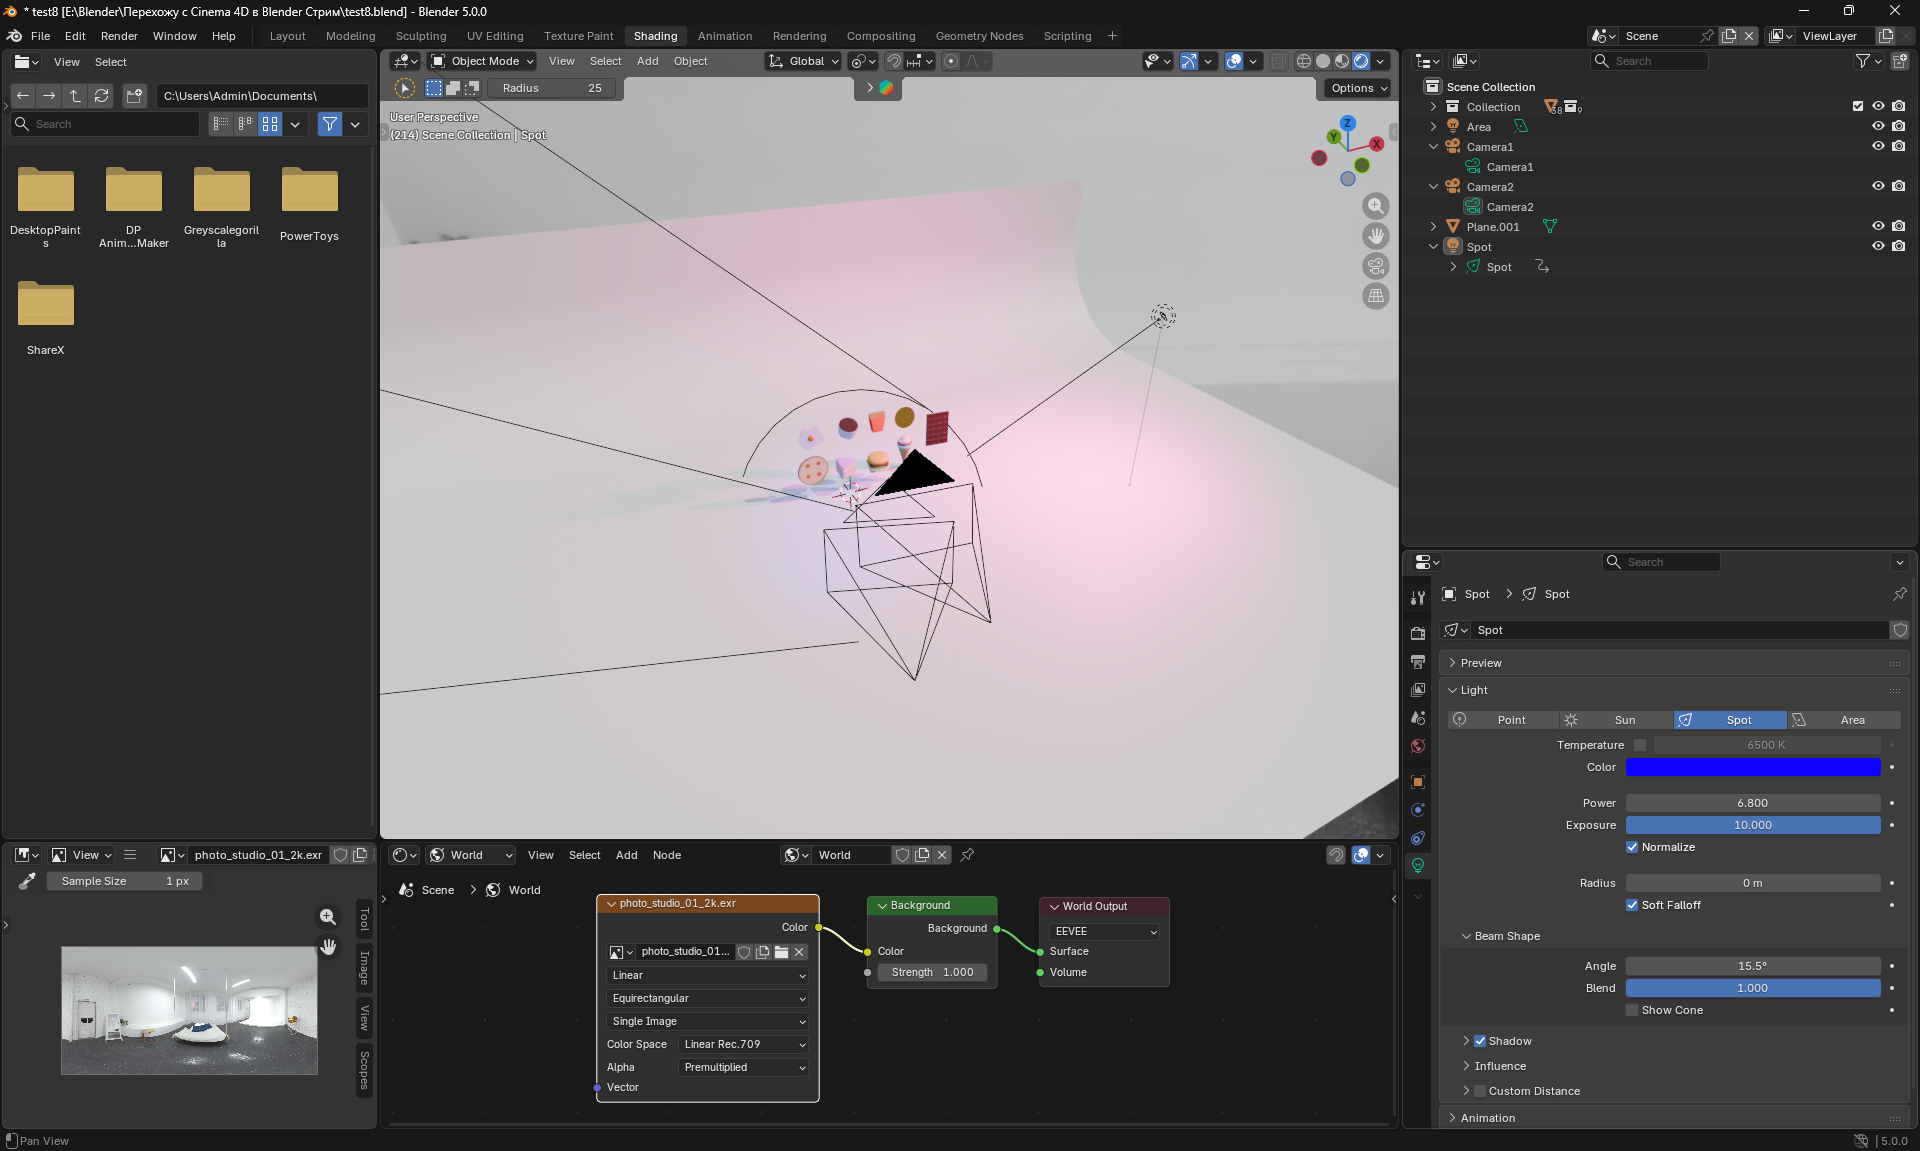Viewport: 1920px width, 1151px height.
Task: Click the zoom viewport magnifier icon
Action: [1376, 206]
